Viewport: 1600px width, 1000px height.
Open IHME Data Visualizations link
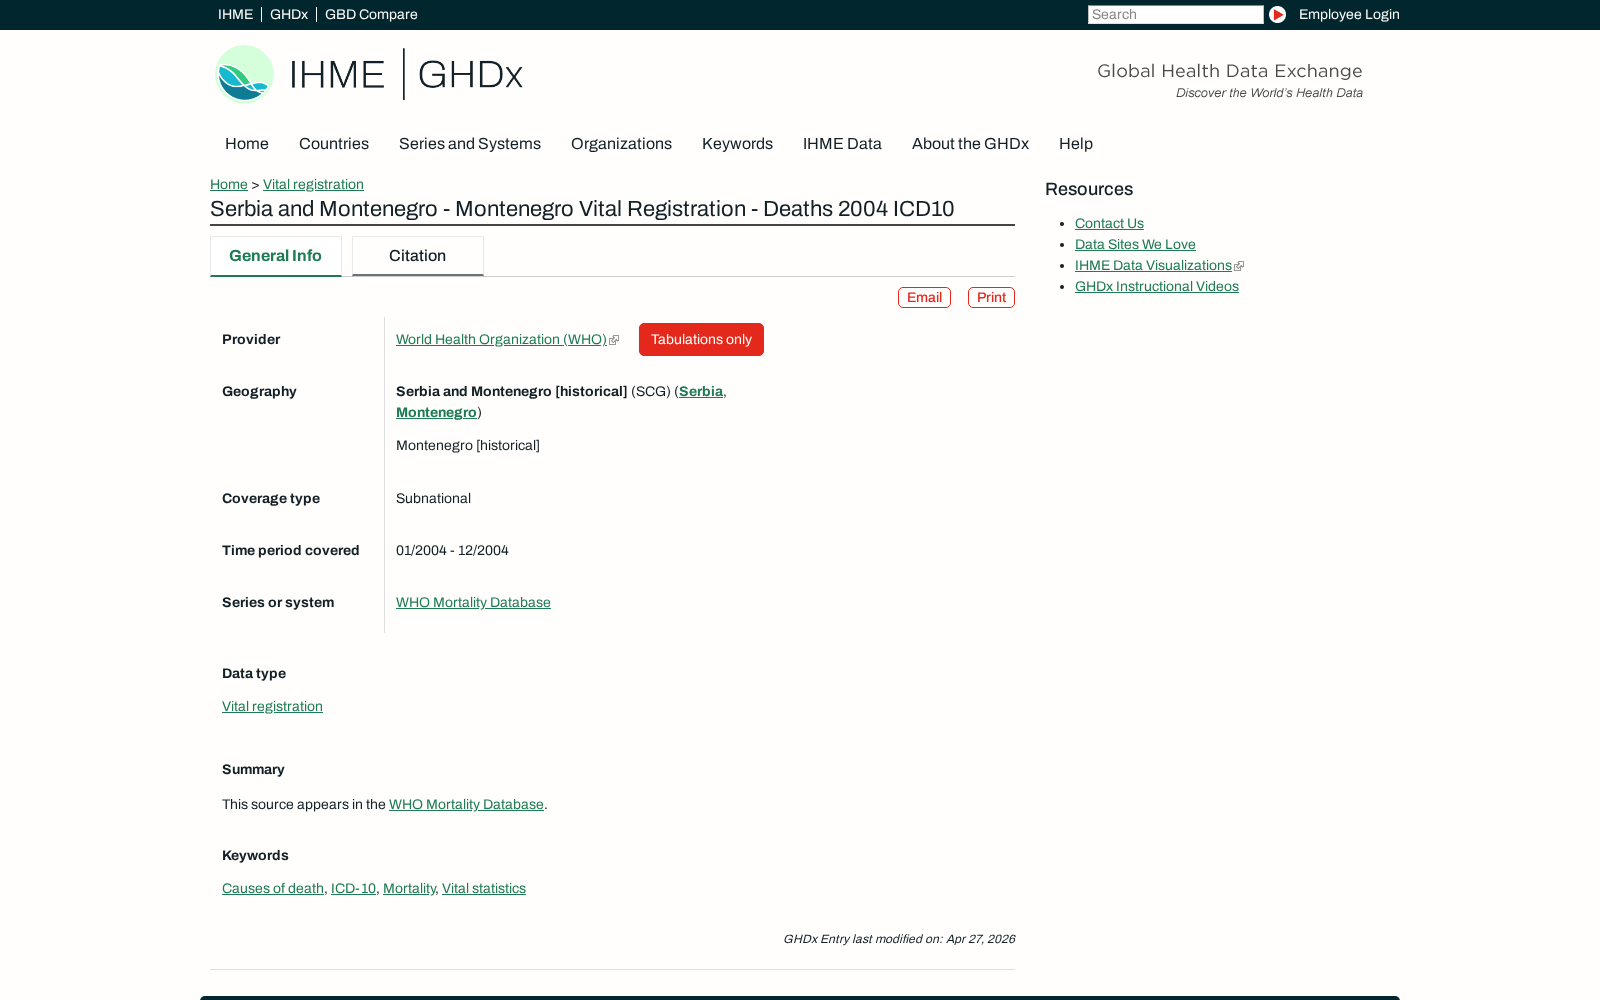pyautogui.click(x=1153, y=266)
